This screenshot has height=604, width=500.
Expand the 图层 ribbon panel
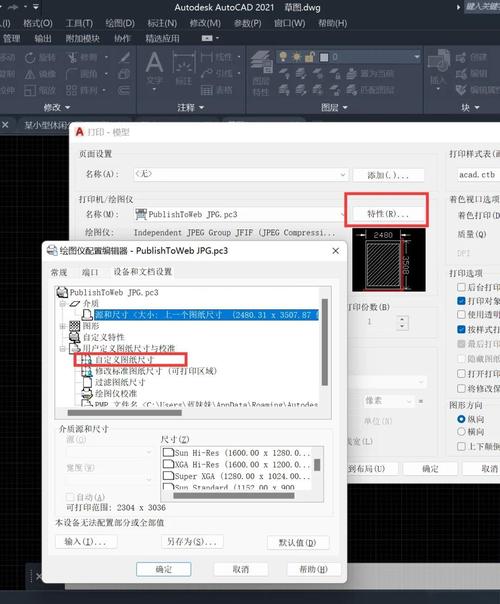click(334, 107)
